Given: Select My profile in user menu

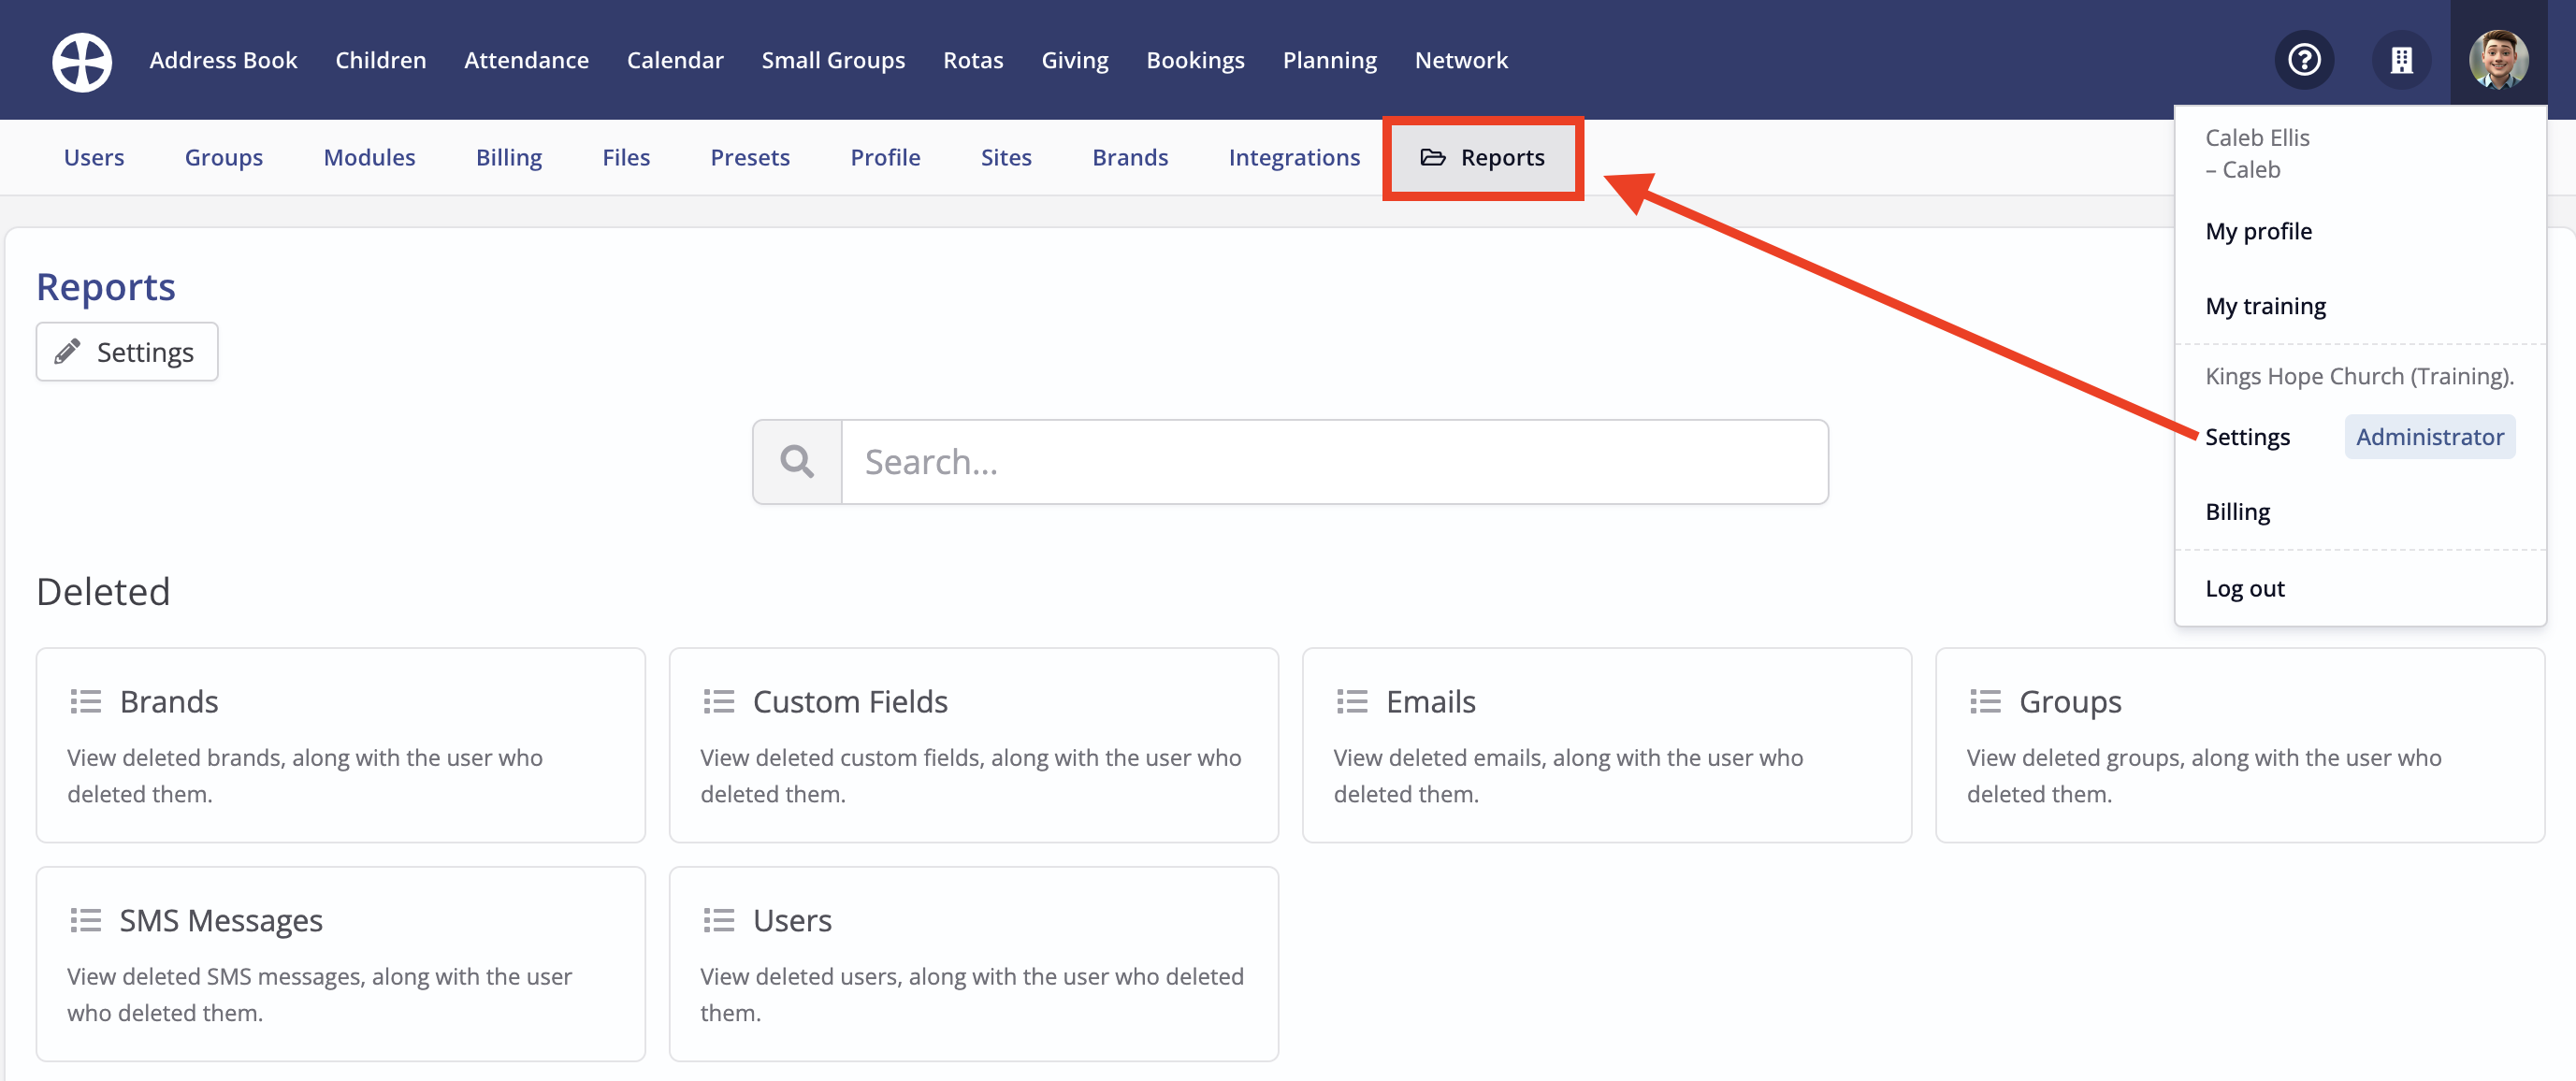Looking at the screenshot, I should tap(2259, 231).
